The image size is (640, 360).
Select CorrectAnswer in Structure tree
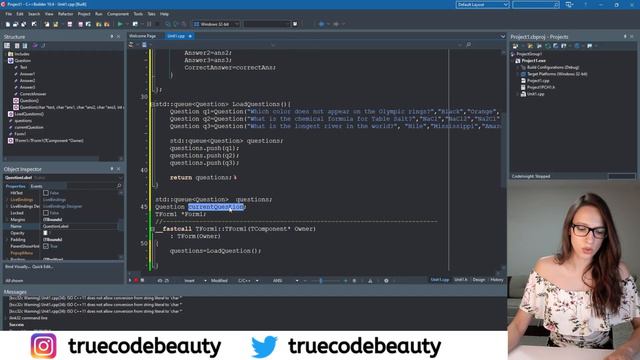33,94
